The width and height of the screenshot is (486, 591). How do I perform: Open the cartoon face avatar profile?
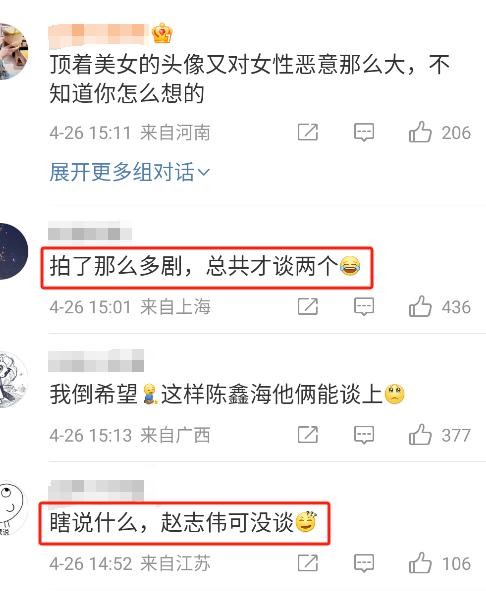click(x=12, y=508)
